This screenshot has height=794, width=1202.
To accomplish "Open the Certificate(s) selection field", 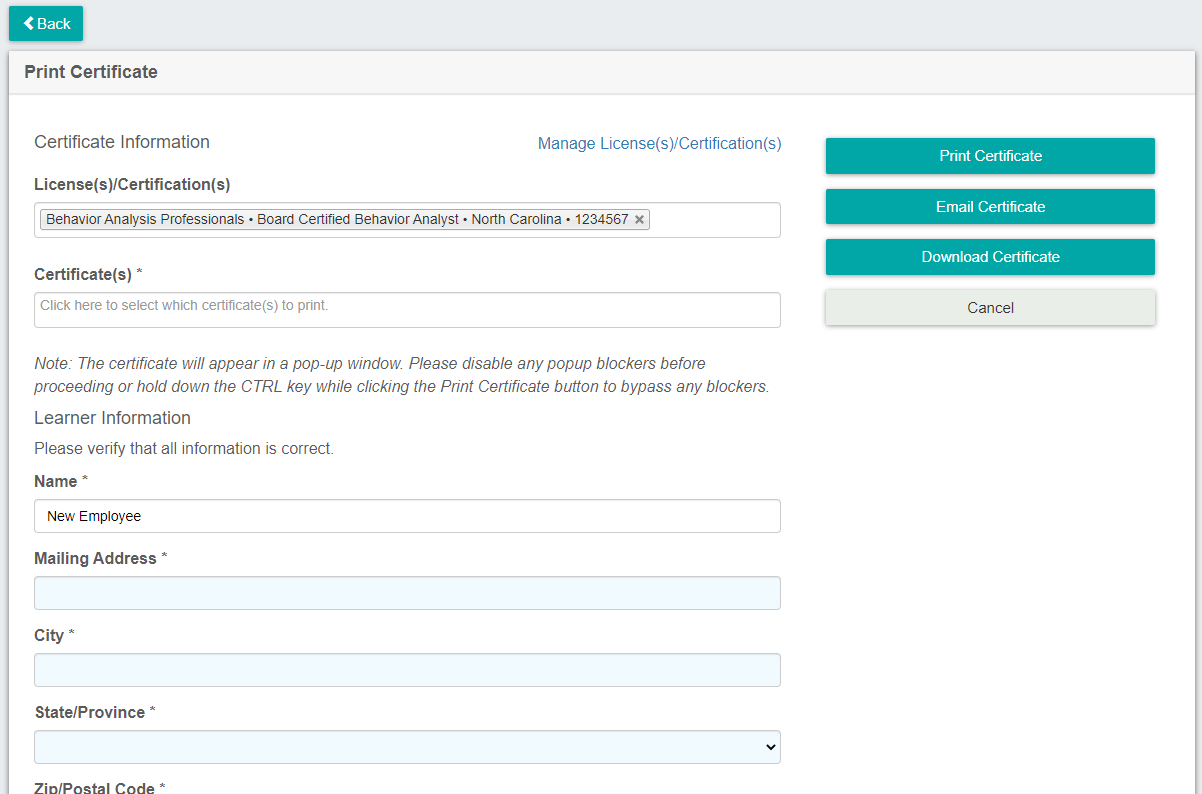I will (407, 310).
